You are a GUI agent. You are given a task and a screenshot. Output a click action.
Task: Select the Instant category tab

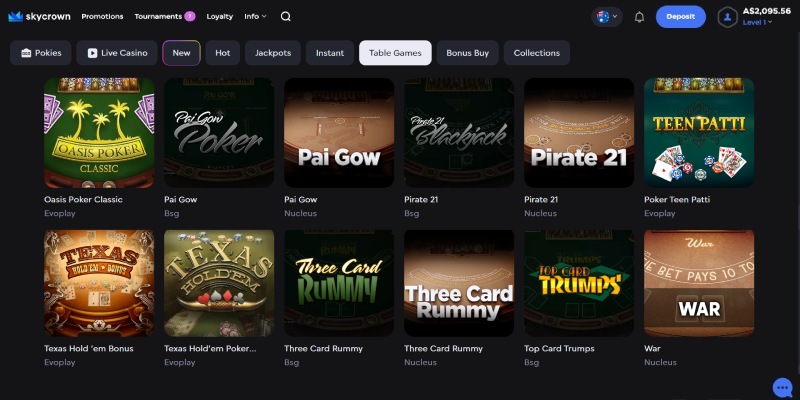(330, 53)
